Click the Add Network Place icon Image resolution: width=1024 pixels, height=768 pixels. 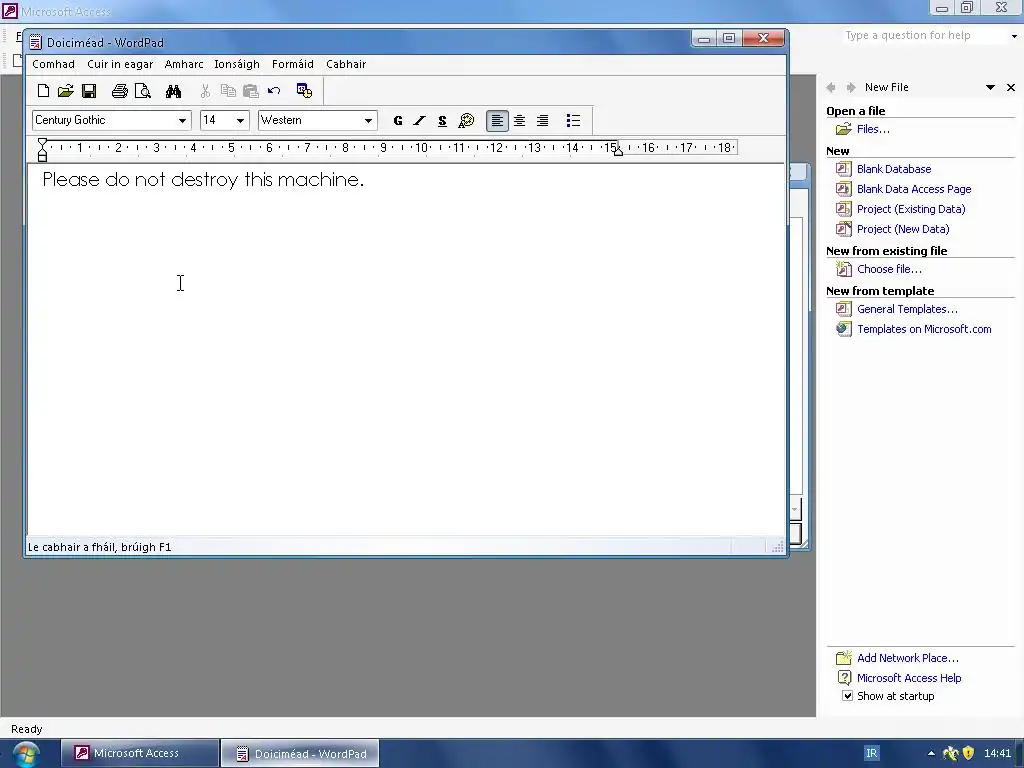pyautogui.click(x=843, y=658)
